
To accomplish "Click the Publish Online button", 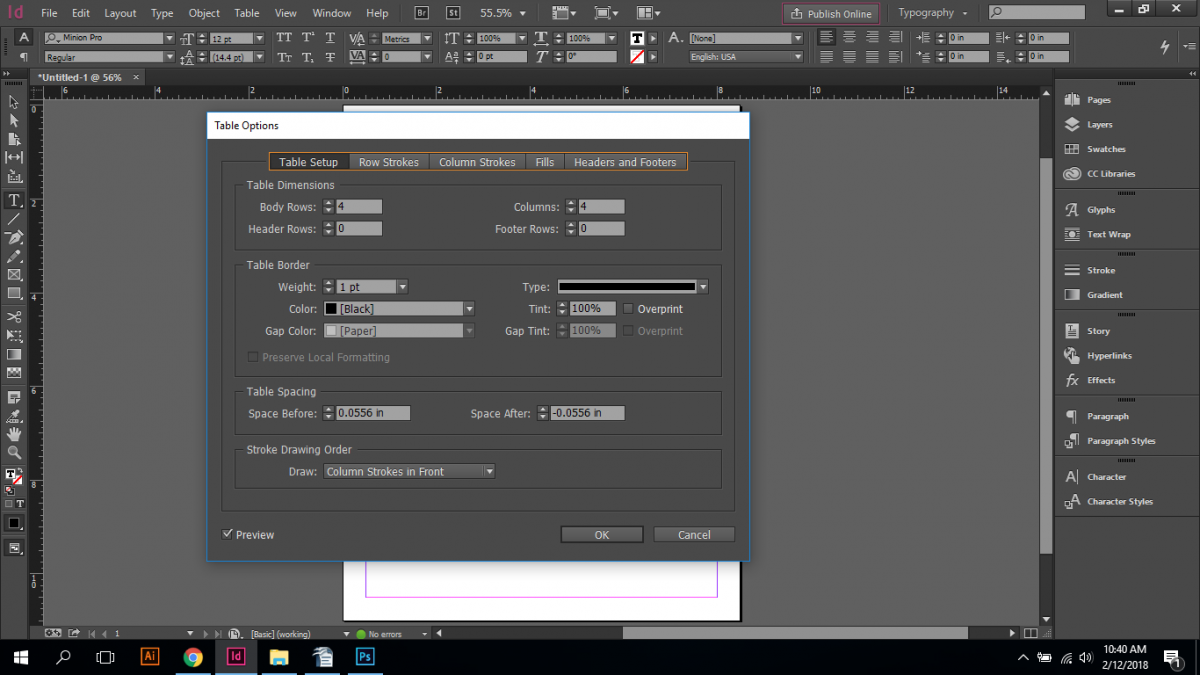I will pyautogui.click(x=830, y=13).
